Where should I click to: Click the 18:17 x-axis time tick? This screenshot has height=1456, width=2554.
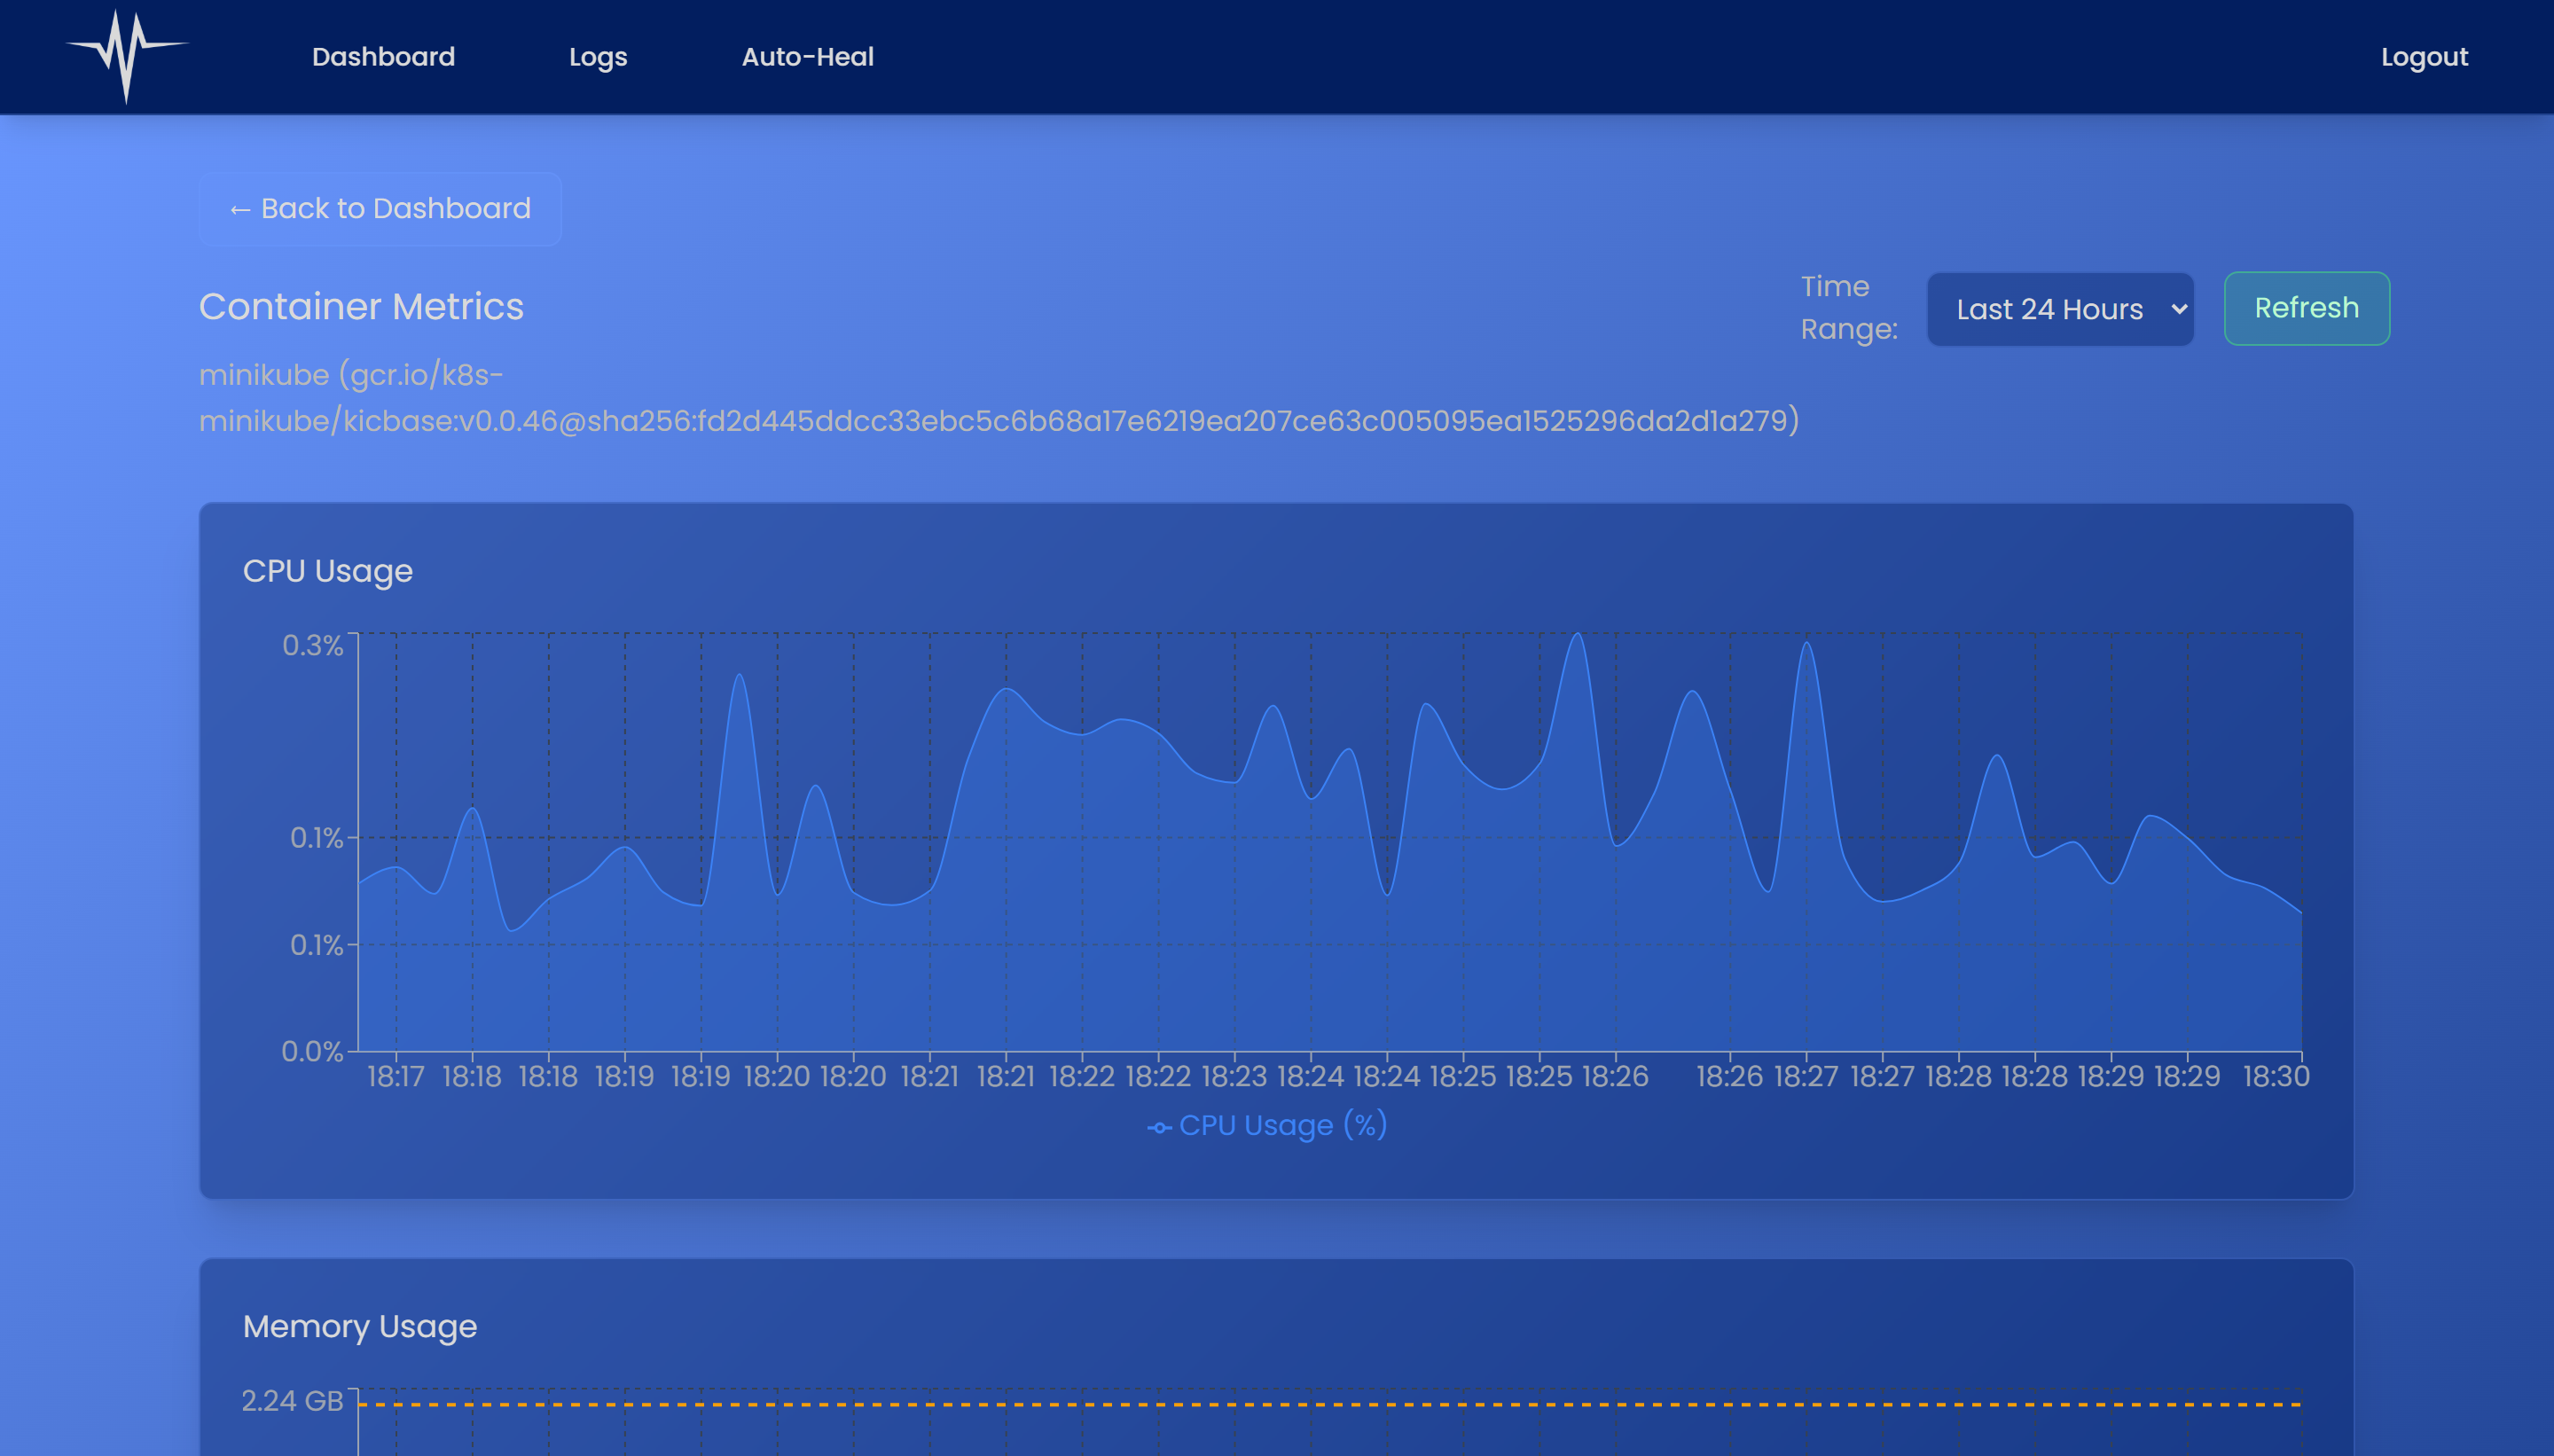[395, 1077]
